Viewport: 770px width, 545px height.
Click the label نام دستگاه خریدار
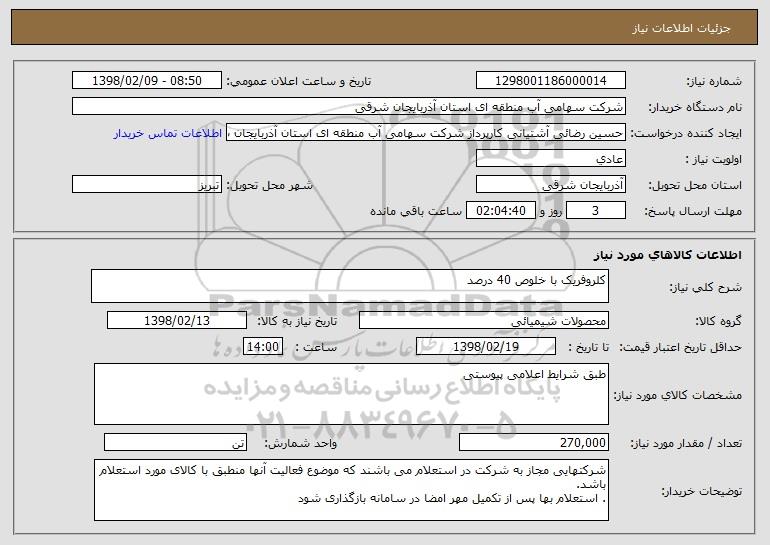coord(695,108)
